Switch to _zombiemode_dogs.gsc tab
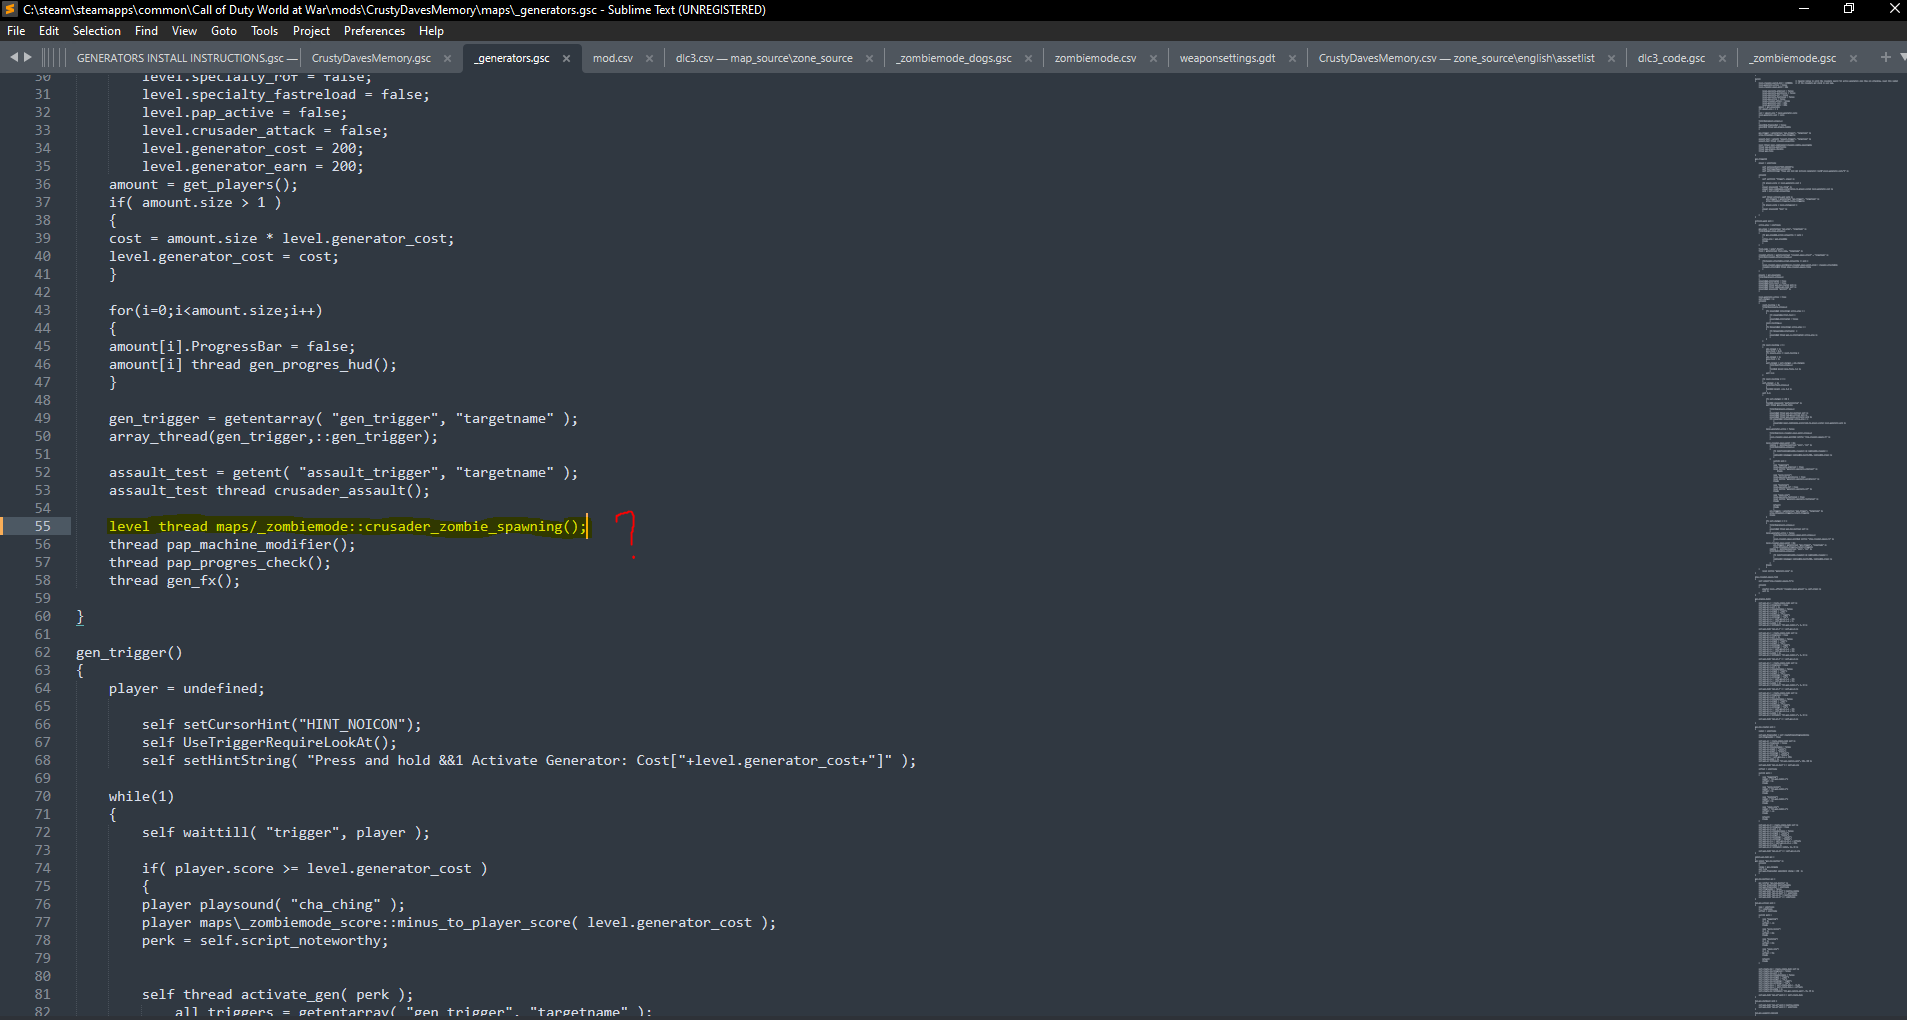 (x=954, y=58)
